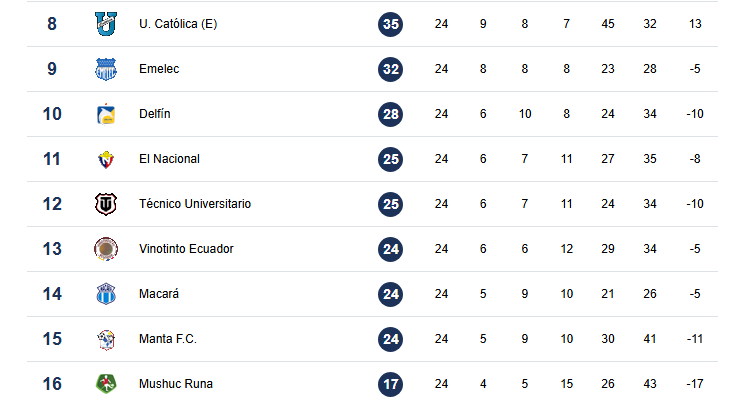Click the U. Católica team crest
This screenshot has width=730, height=412.
point(105,23)
